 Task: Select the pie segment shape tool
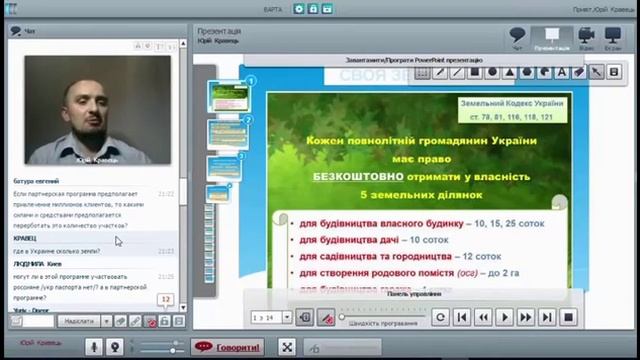544,73
